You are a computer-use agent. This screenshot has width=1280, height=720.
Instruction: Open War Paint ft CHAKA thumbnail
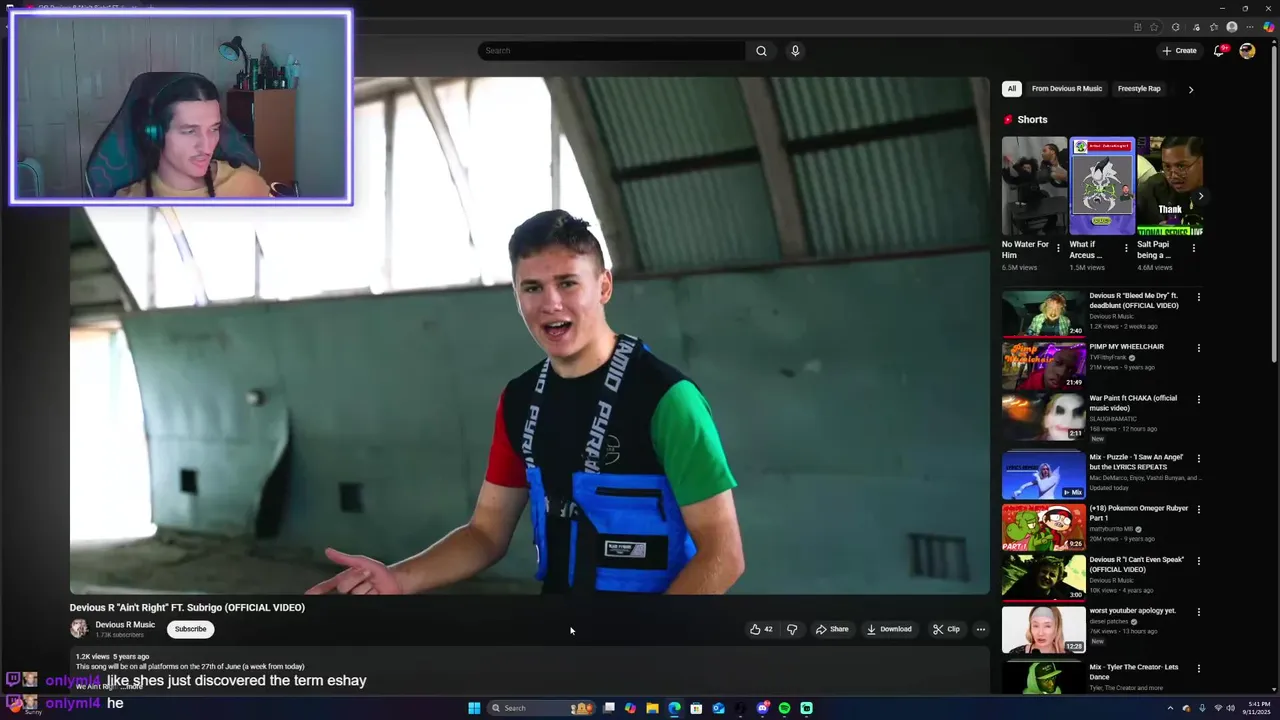[x=1043, y=416]
